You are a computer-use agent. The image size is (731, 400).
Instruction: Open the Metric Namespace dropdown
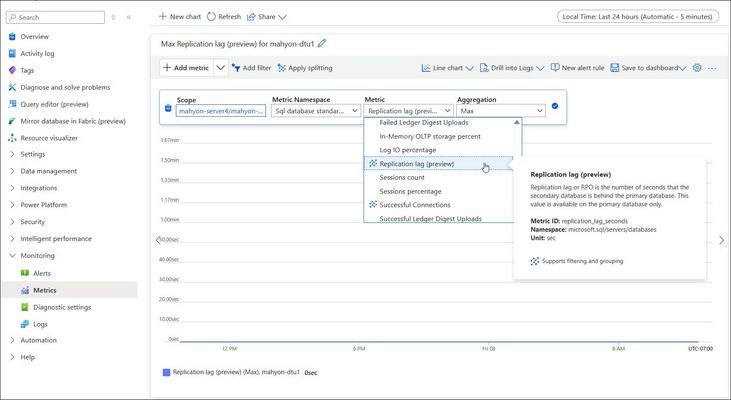tap(316, 111)
